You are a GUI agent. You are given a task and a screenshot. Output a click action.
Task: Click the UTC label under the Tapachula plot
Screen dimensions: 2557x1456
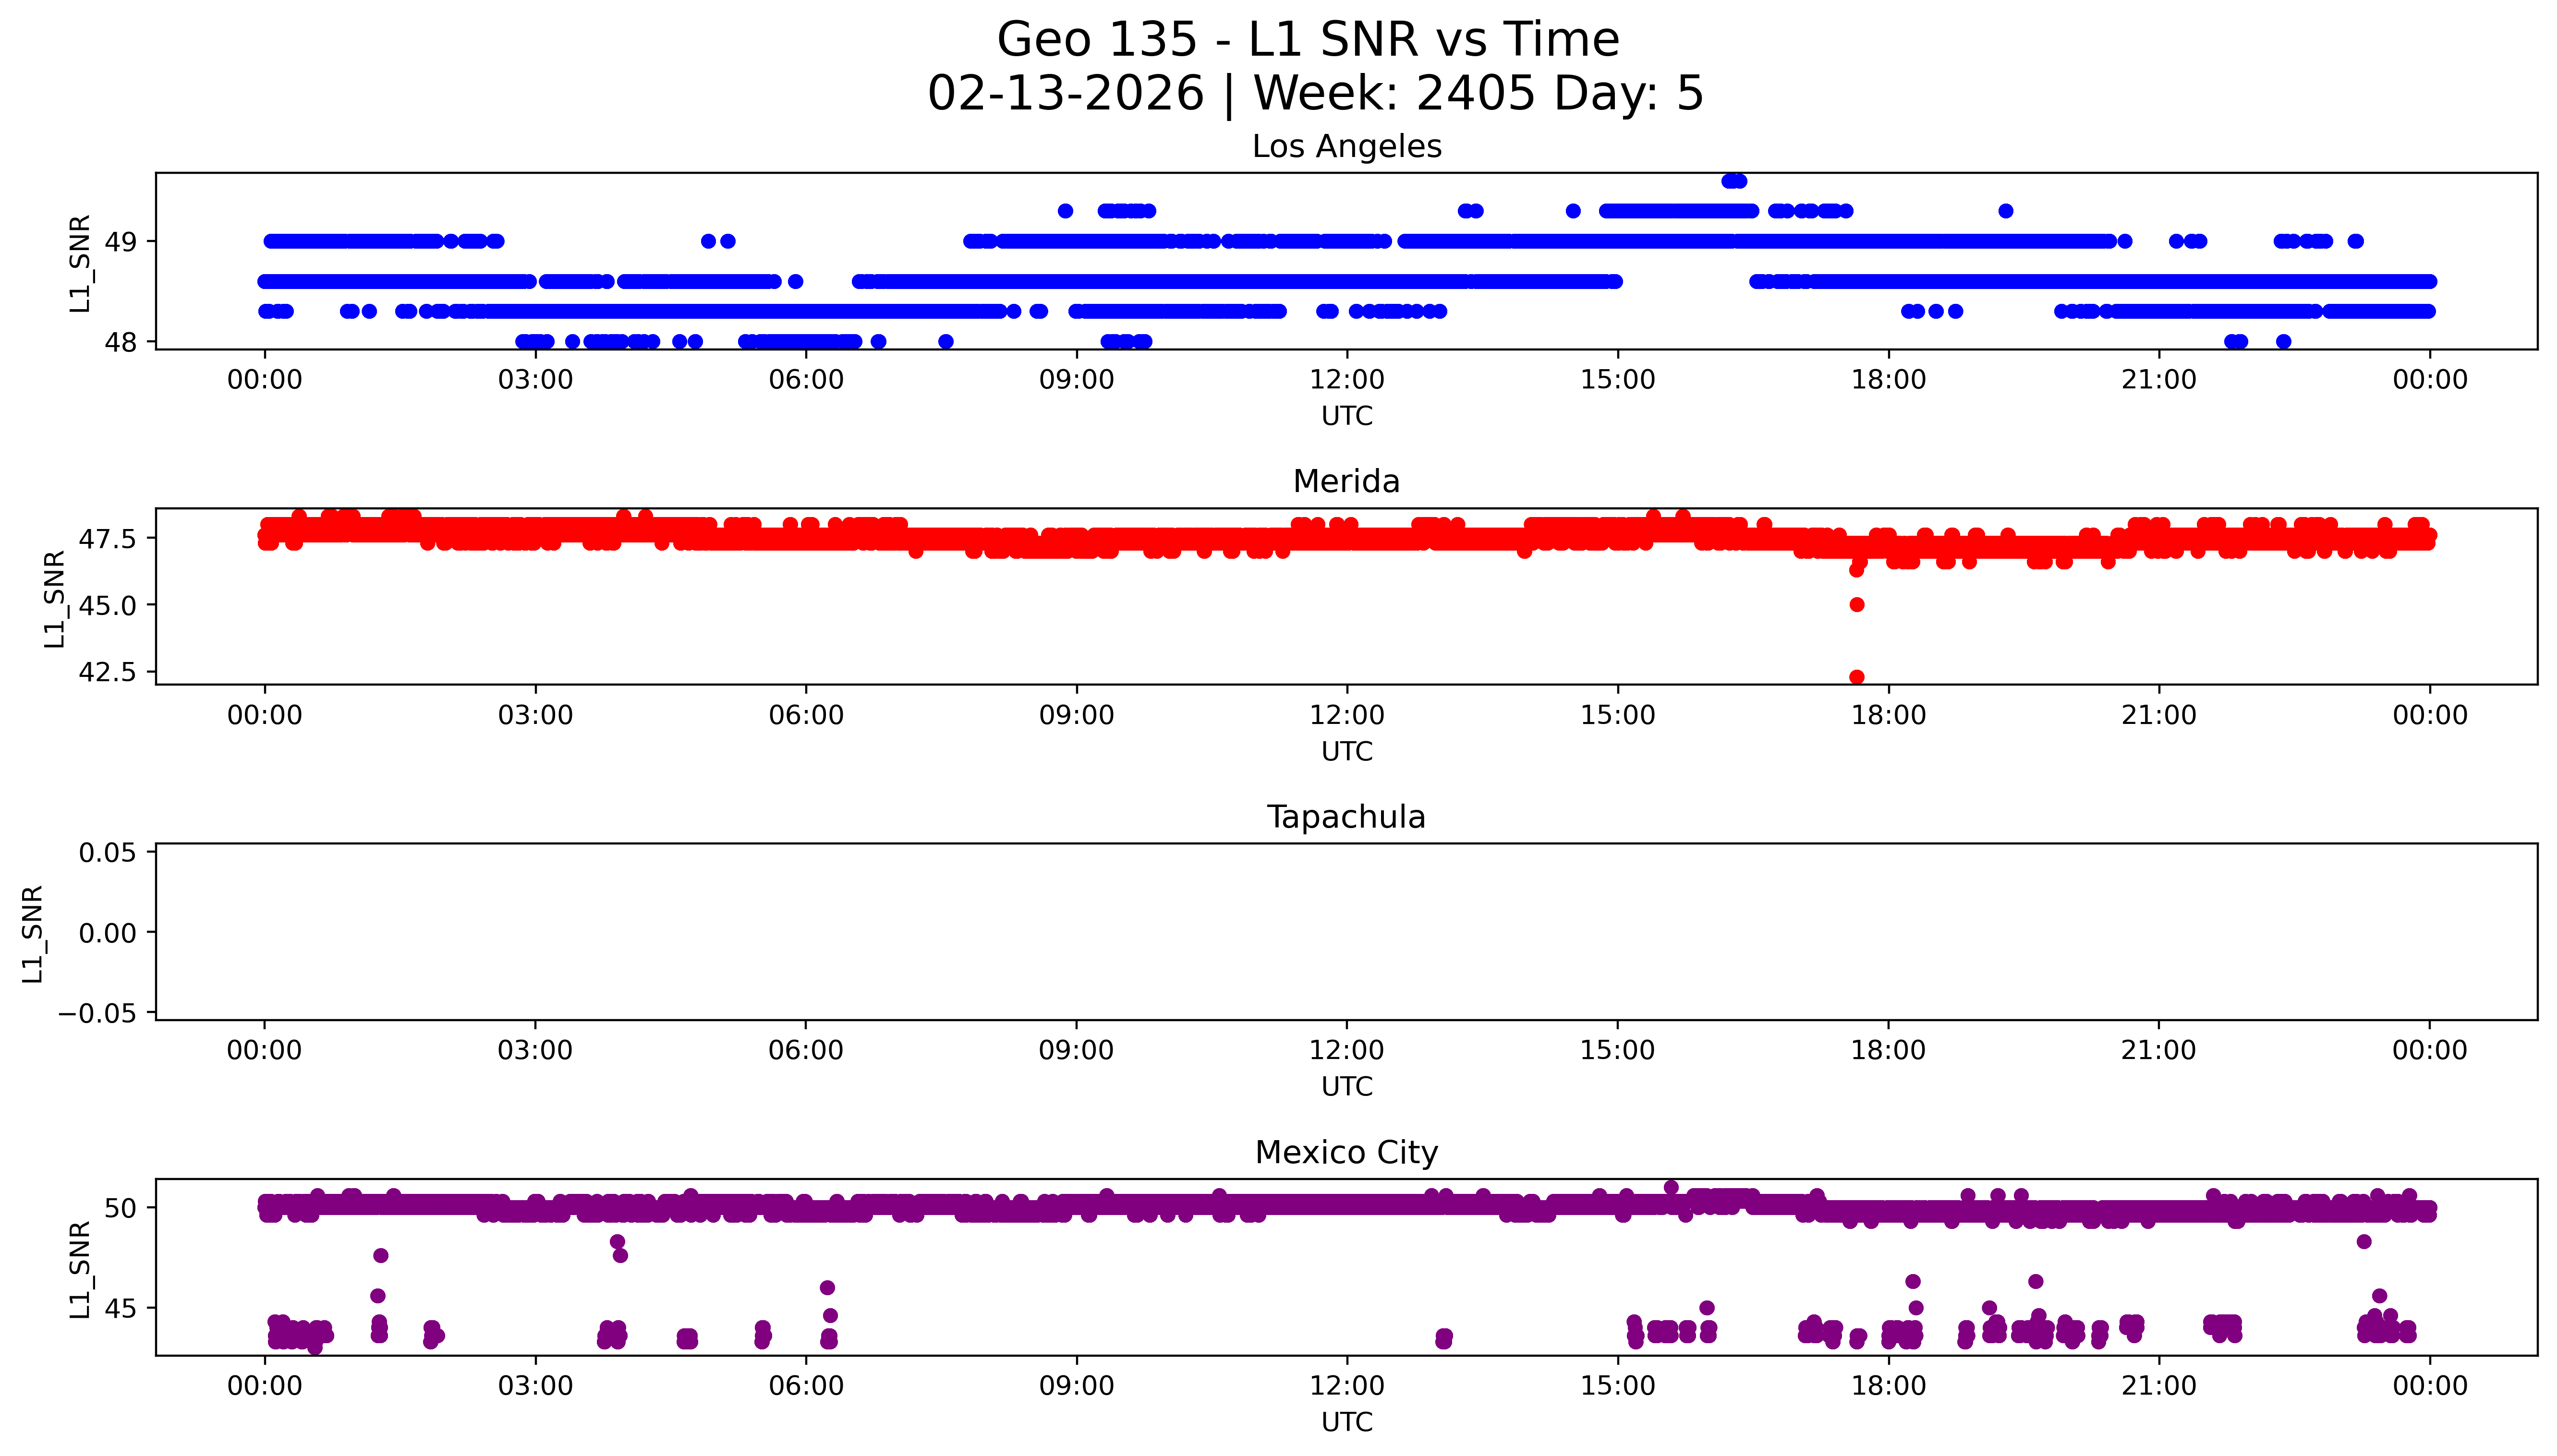point(1346,1086)
